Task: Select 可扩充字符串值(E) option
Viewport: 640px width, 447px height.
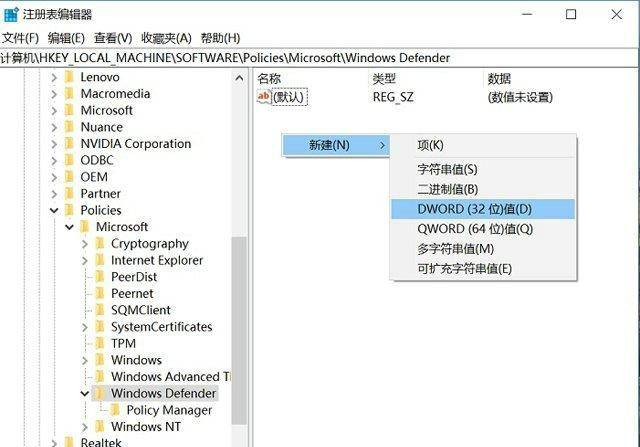Action: [x=483, y=269]
